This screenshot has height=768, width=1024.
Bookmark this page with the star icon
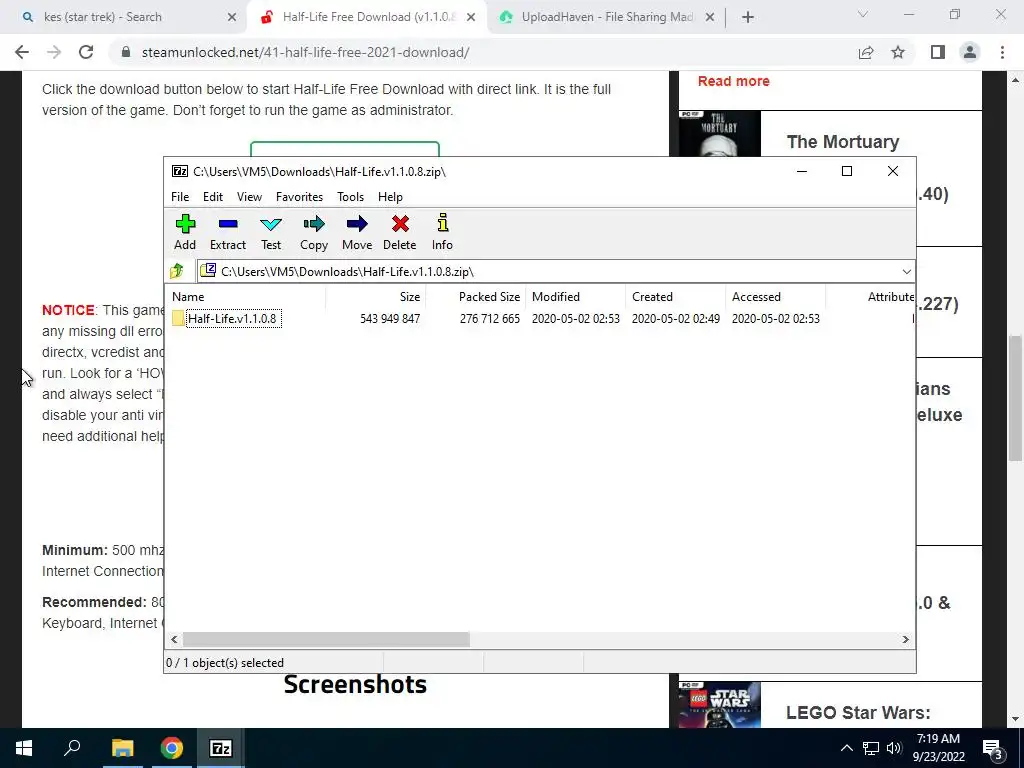(898, 52)
